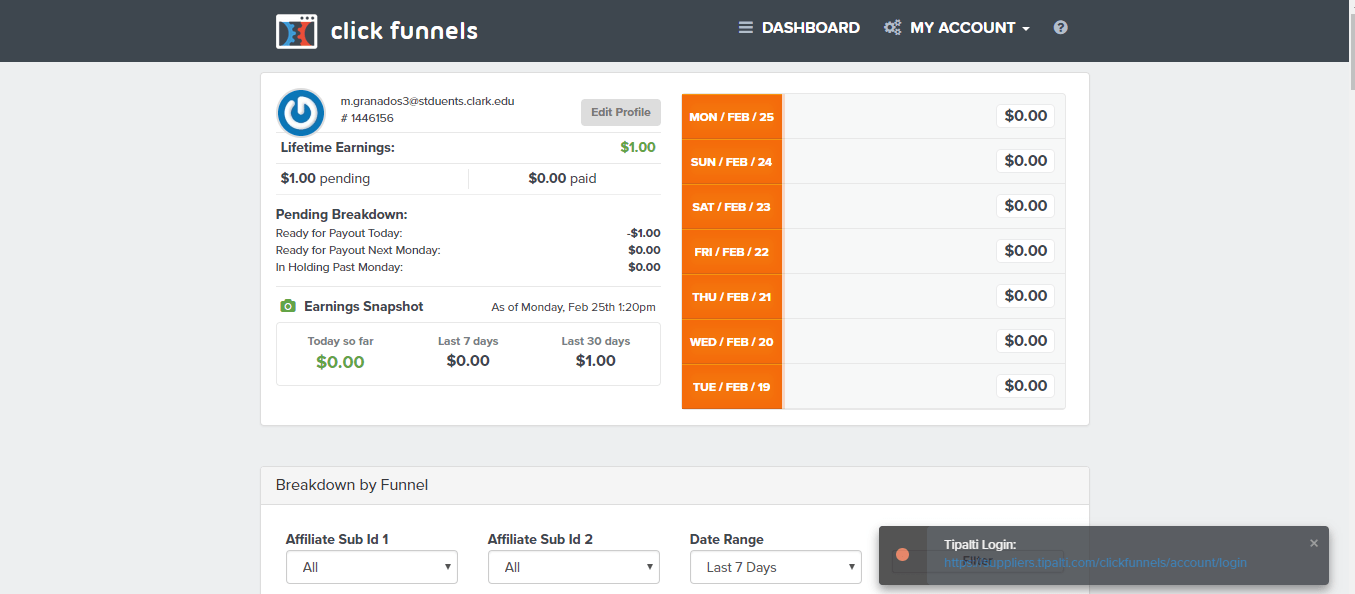Select the THU / FEB / 21 date row label
The height and width of the screenshot is (594, 1355).
(732, 297)
